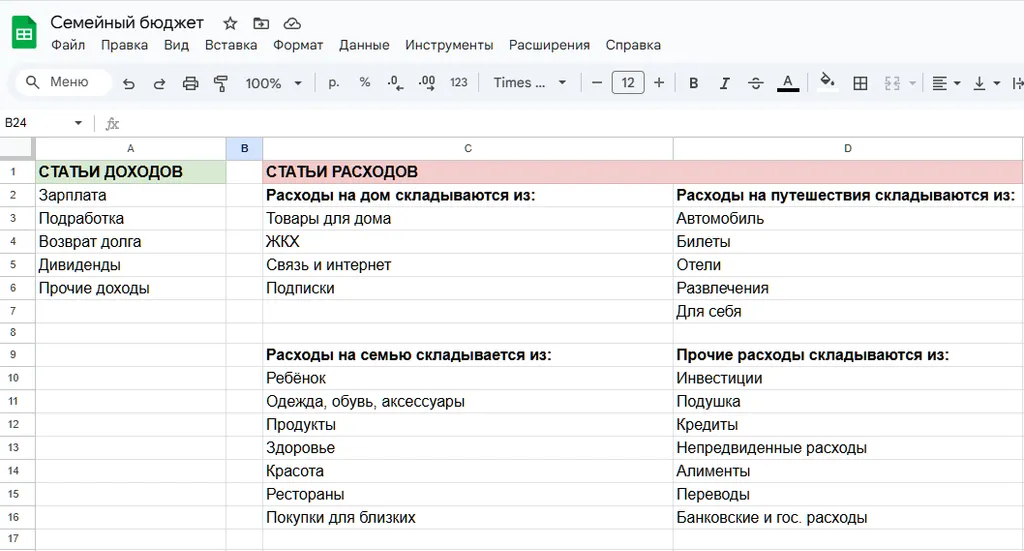Open the Times font family dropdown
Image resolution: width=1024 pixels, height=551 pixels.
530,83
